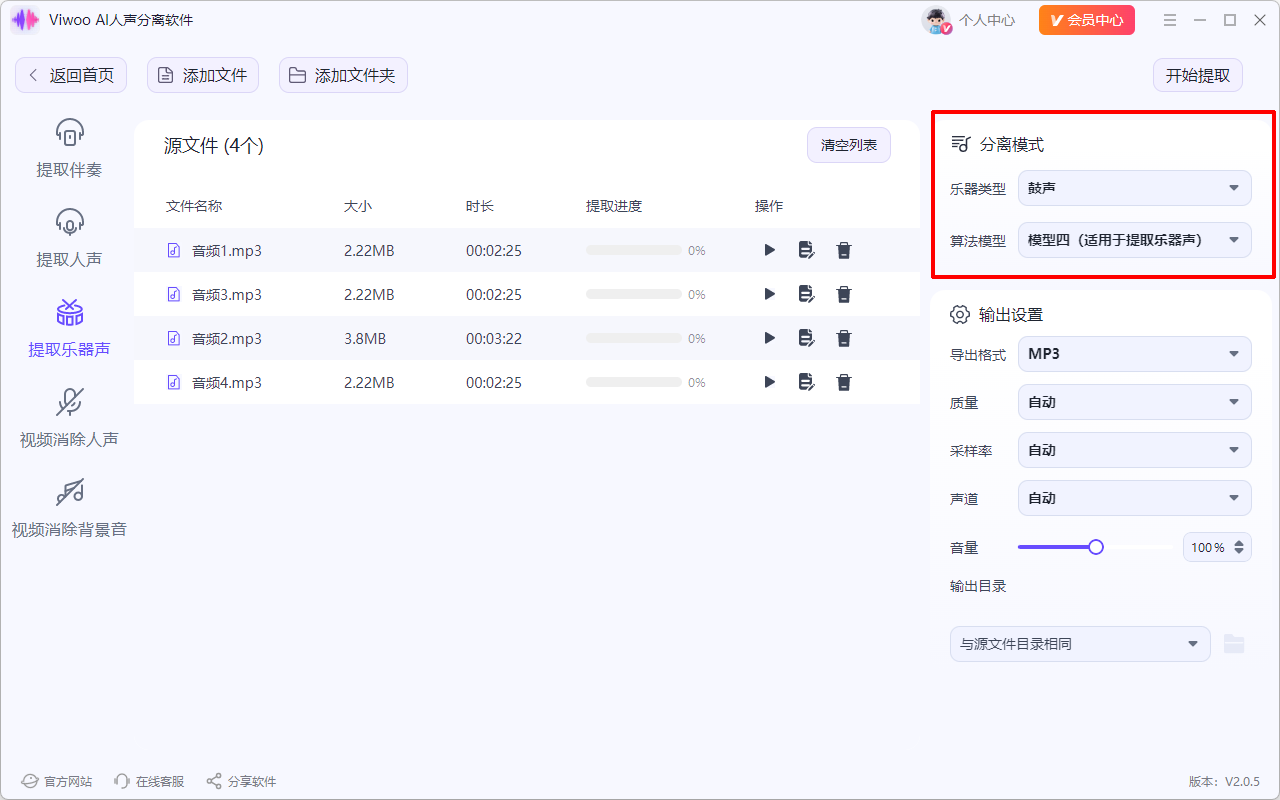Screen dimensions: 1280x800
Task: Click 开始提取 to start extraction
Action: click(1198, 75)
